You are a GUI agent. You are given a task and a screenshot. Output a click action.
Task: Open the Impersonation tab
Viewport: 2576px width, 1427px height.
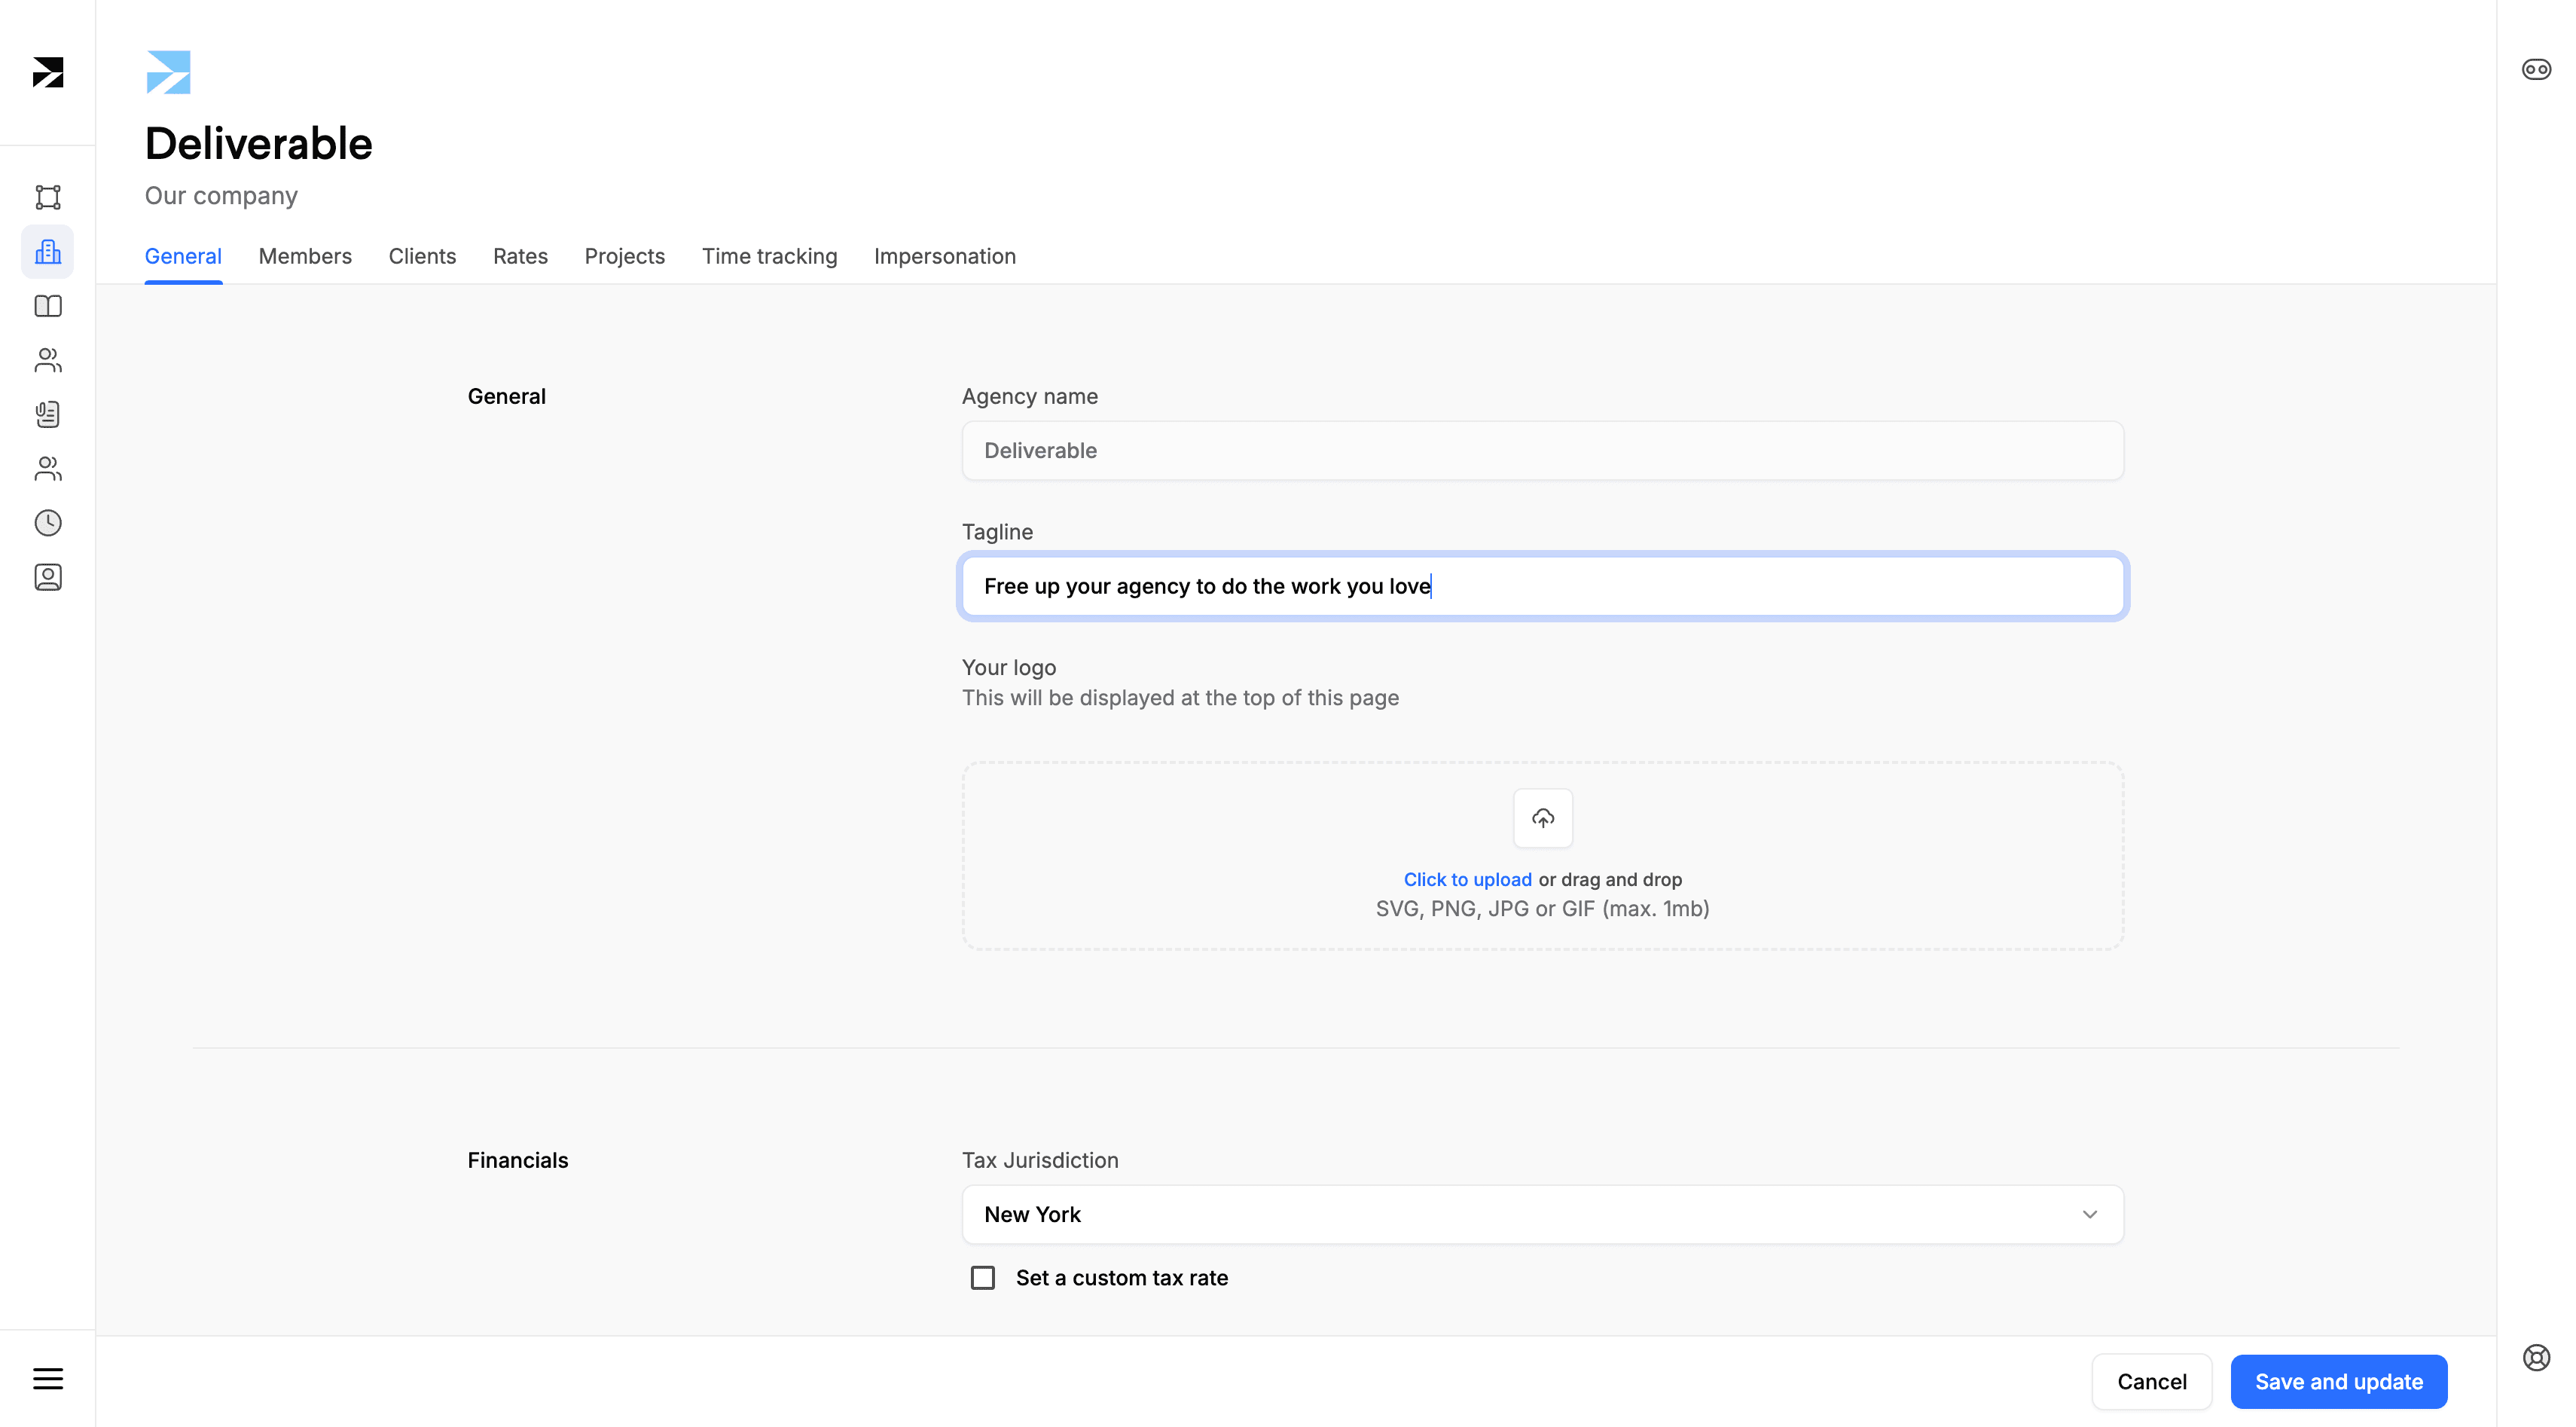(x=945, y=255)
